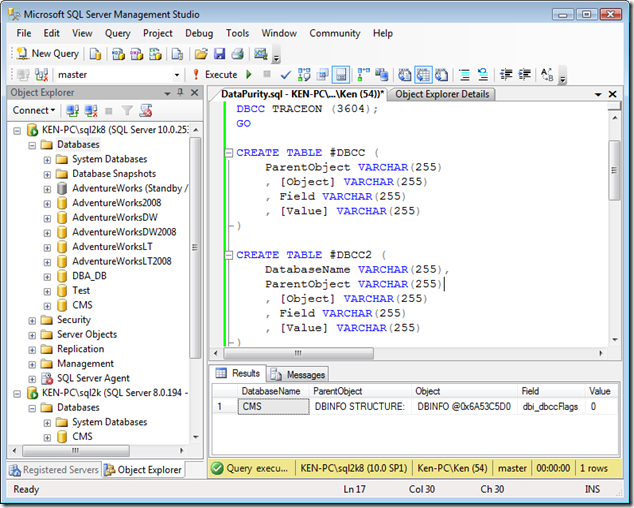The width and height of the screenshot is (634, 508).
Task: Click the green Debug play arrow
Action: [249, 74]
